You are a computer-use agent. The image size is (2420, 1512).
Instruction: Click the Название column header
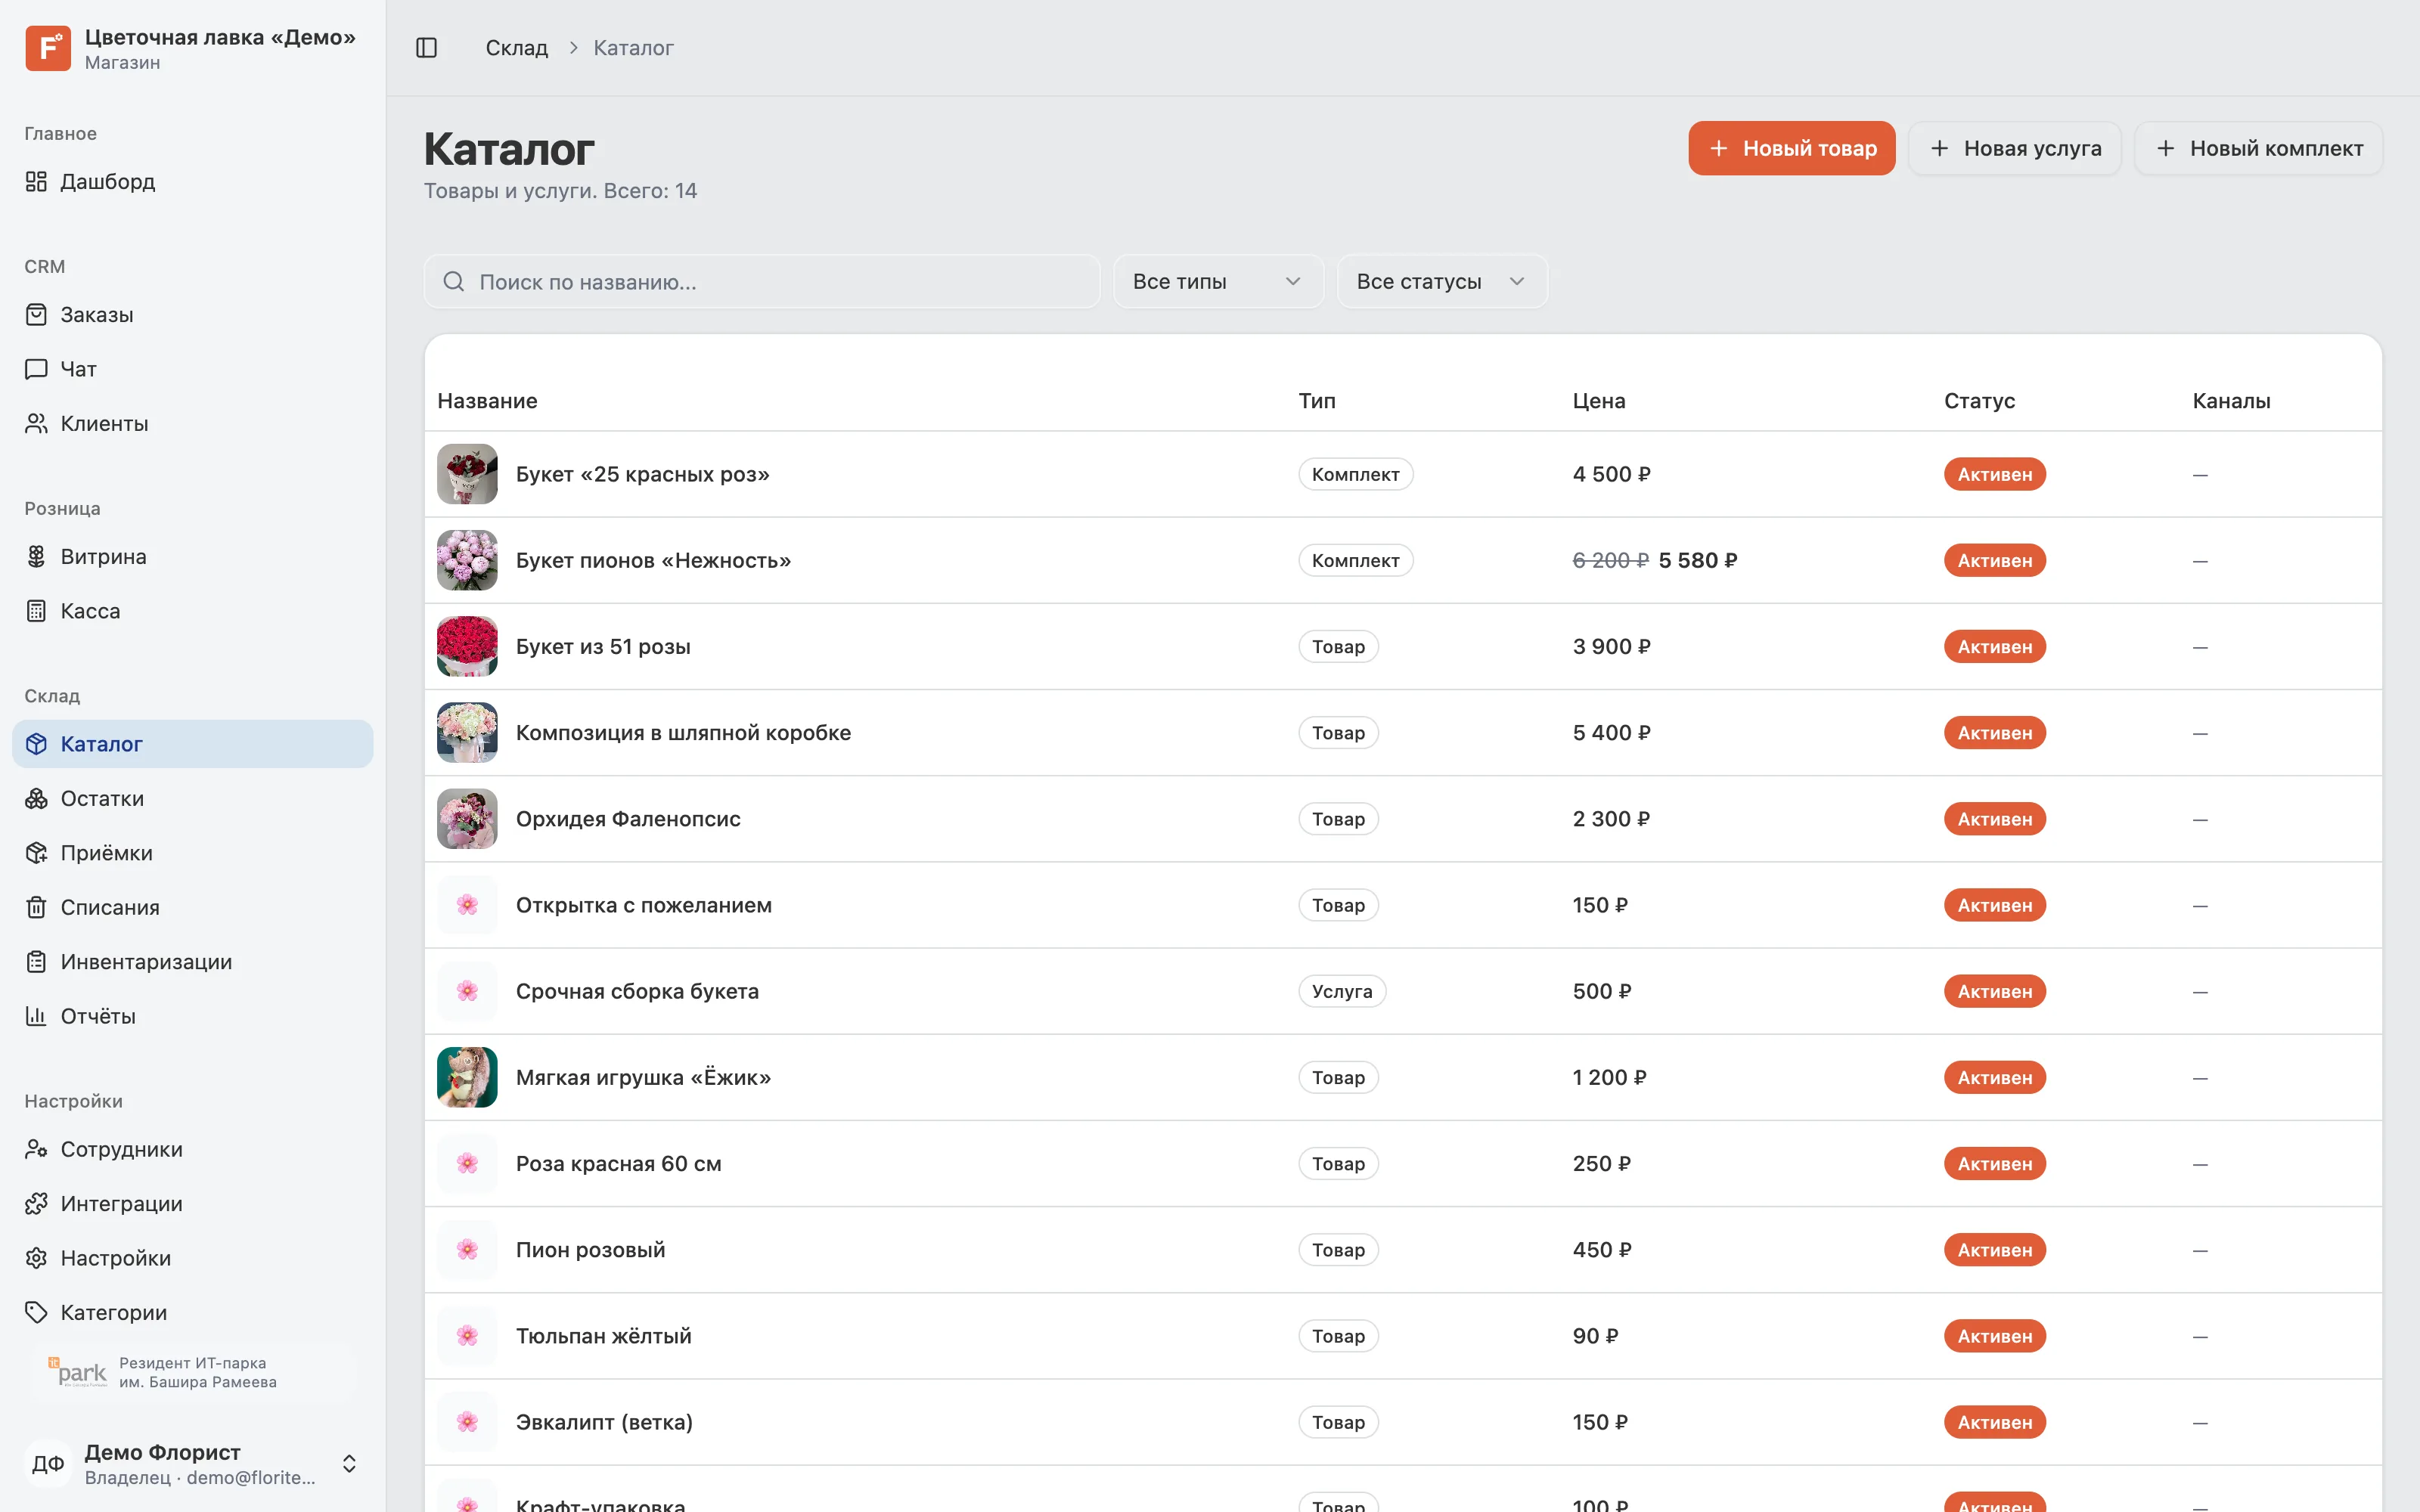487,401
